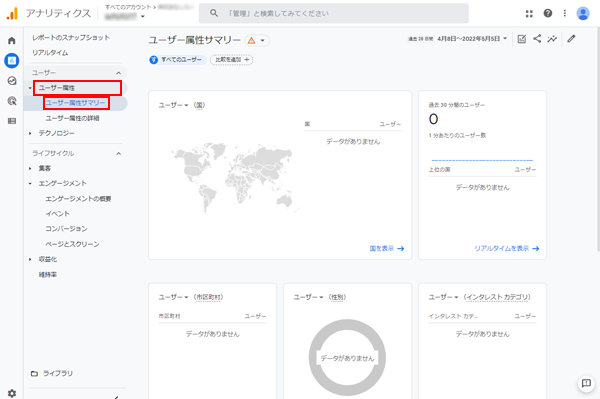Click 国を表示 link
This screenshot has height=399, width=600.
pyautogui.click(x=387, y=249)
